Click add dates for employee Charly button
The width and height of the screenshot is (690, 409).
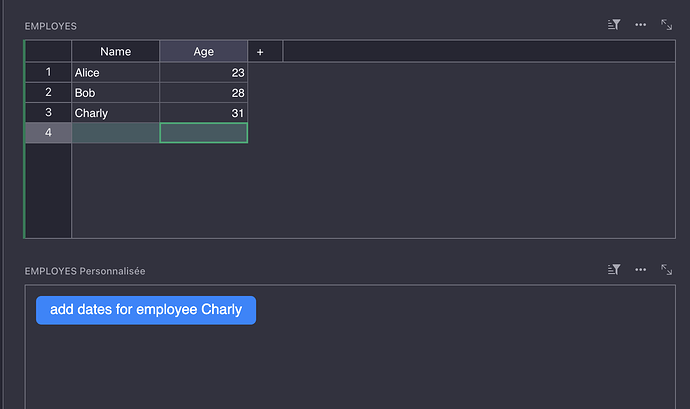[x=146, y=310]
